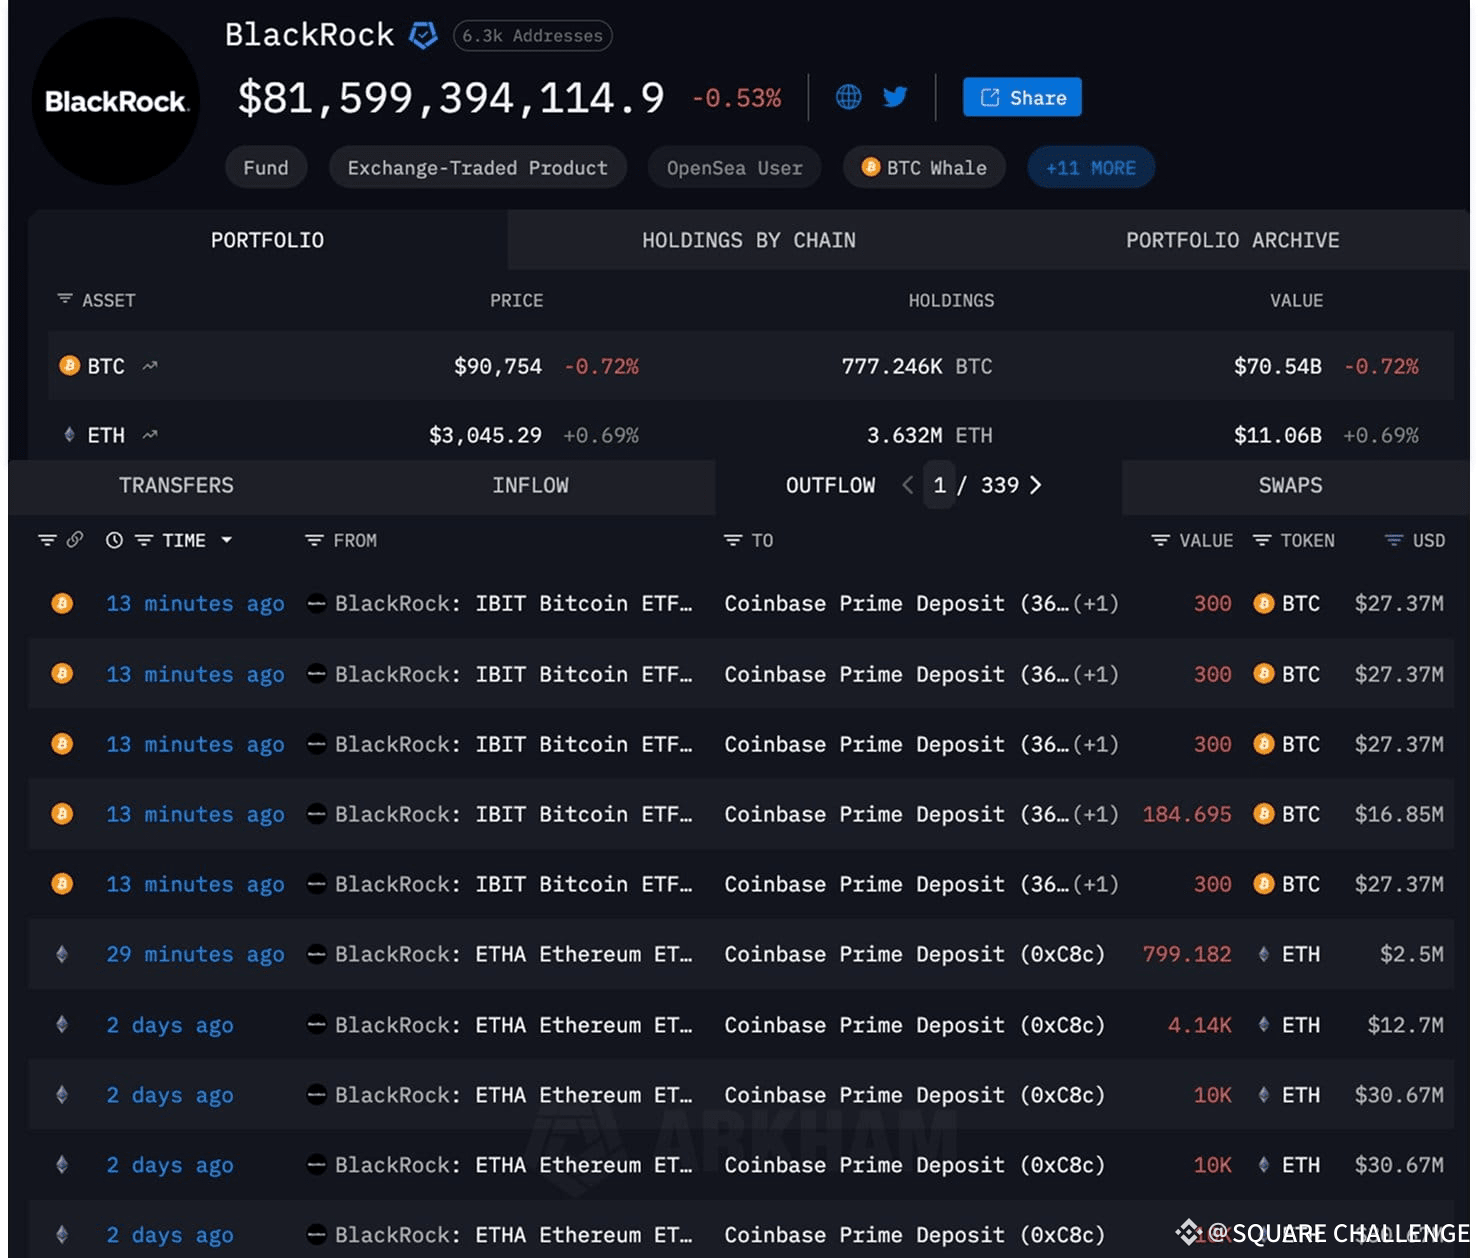Open the SWAPS tab
The width and height of the screenshot is (1478, 1258).
(x=1290, y=485)
